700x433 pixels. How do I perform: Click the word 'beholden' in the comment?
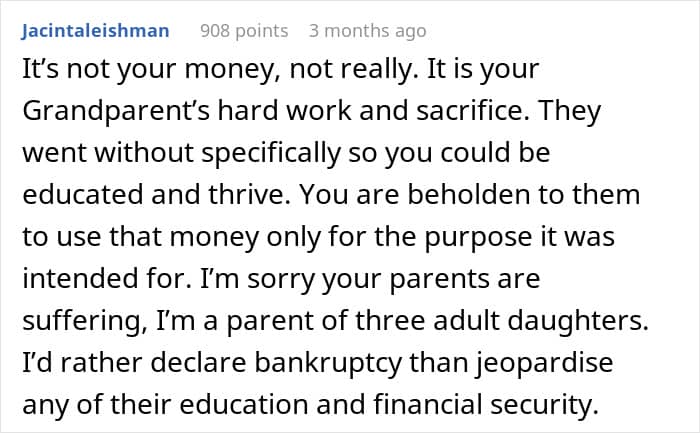point(468,195)
